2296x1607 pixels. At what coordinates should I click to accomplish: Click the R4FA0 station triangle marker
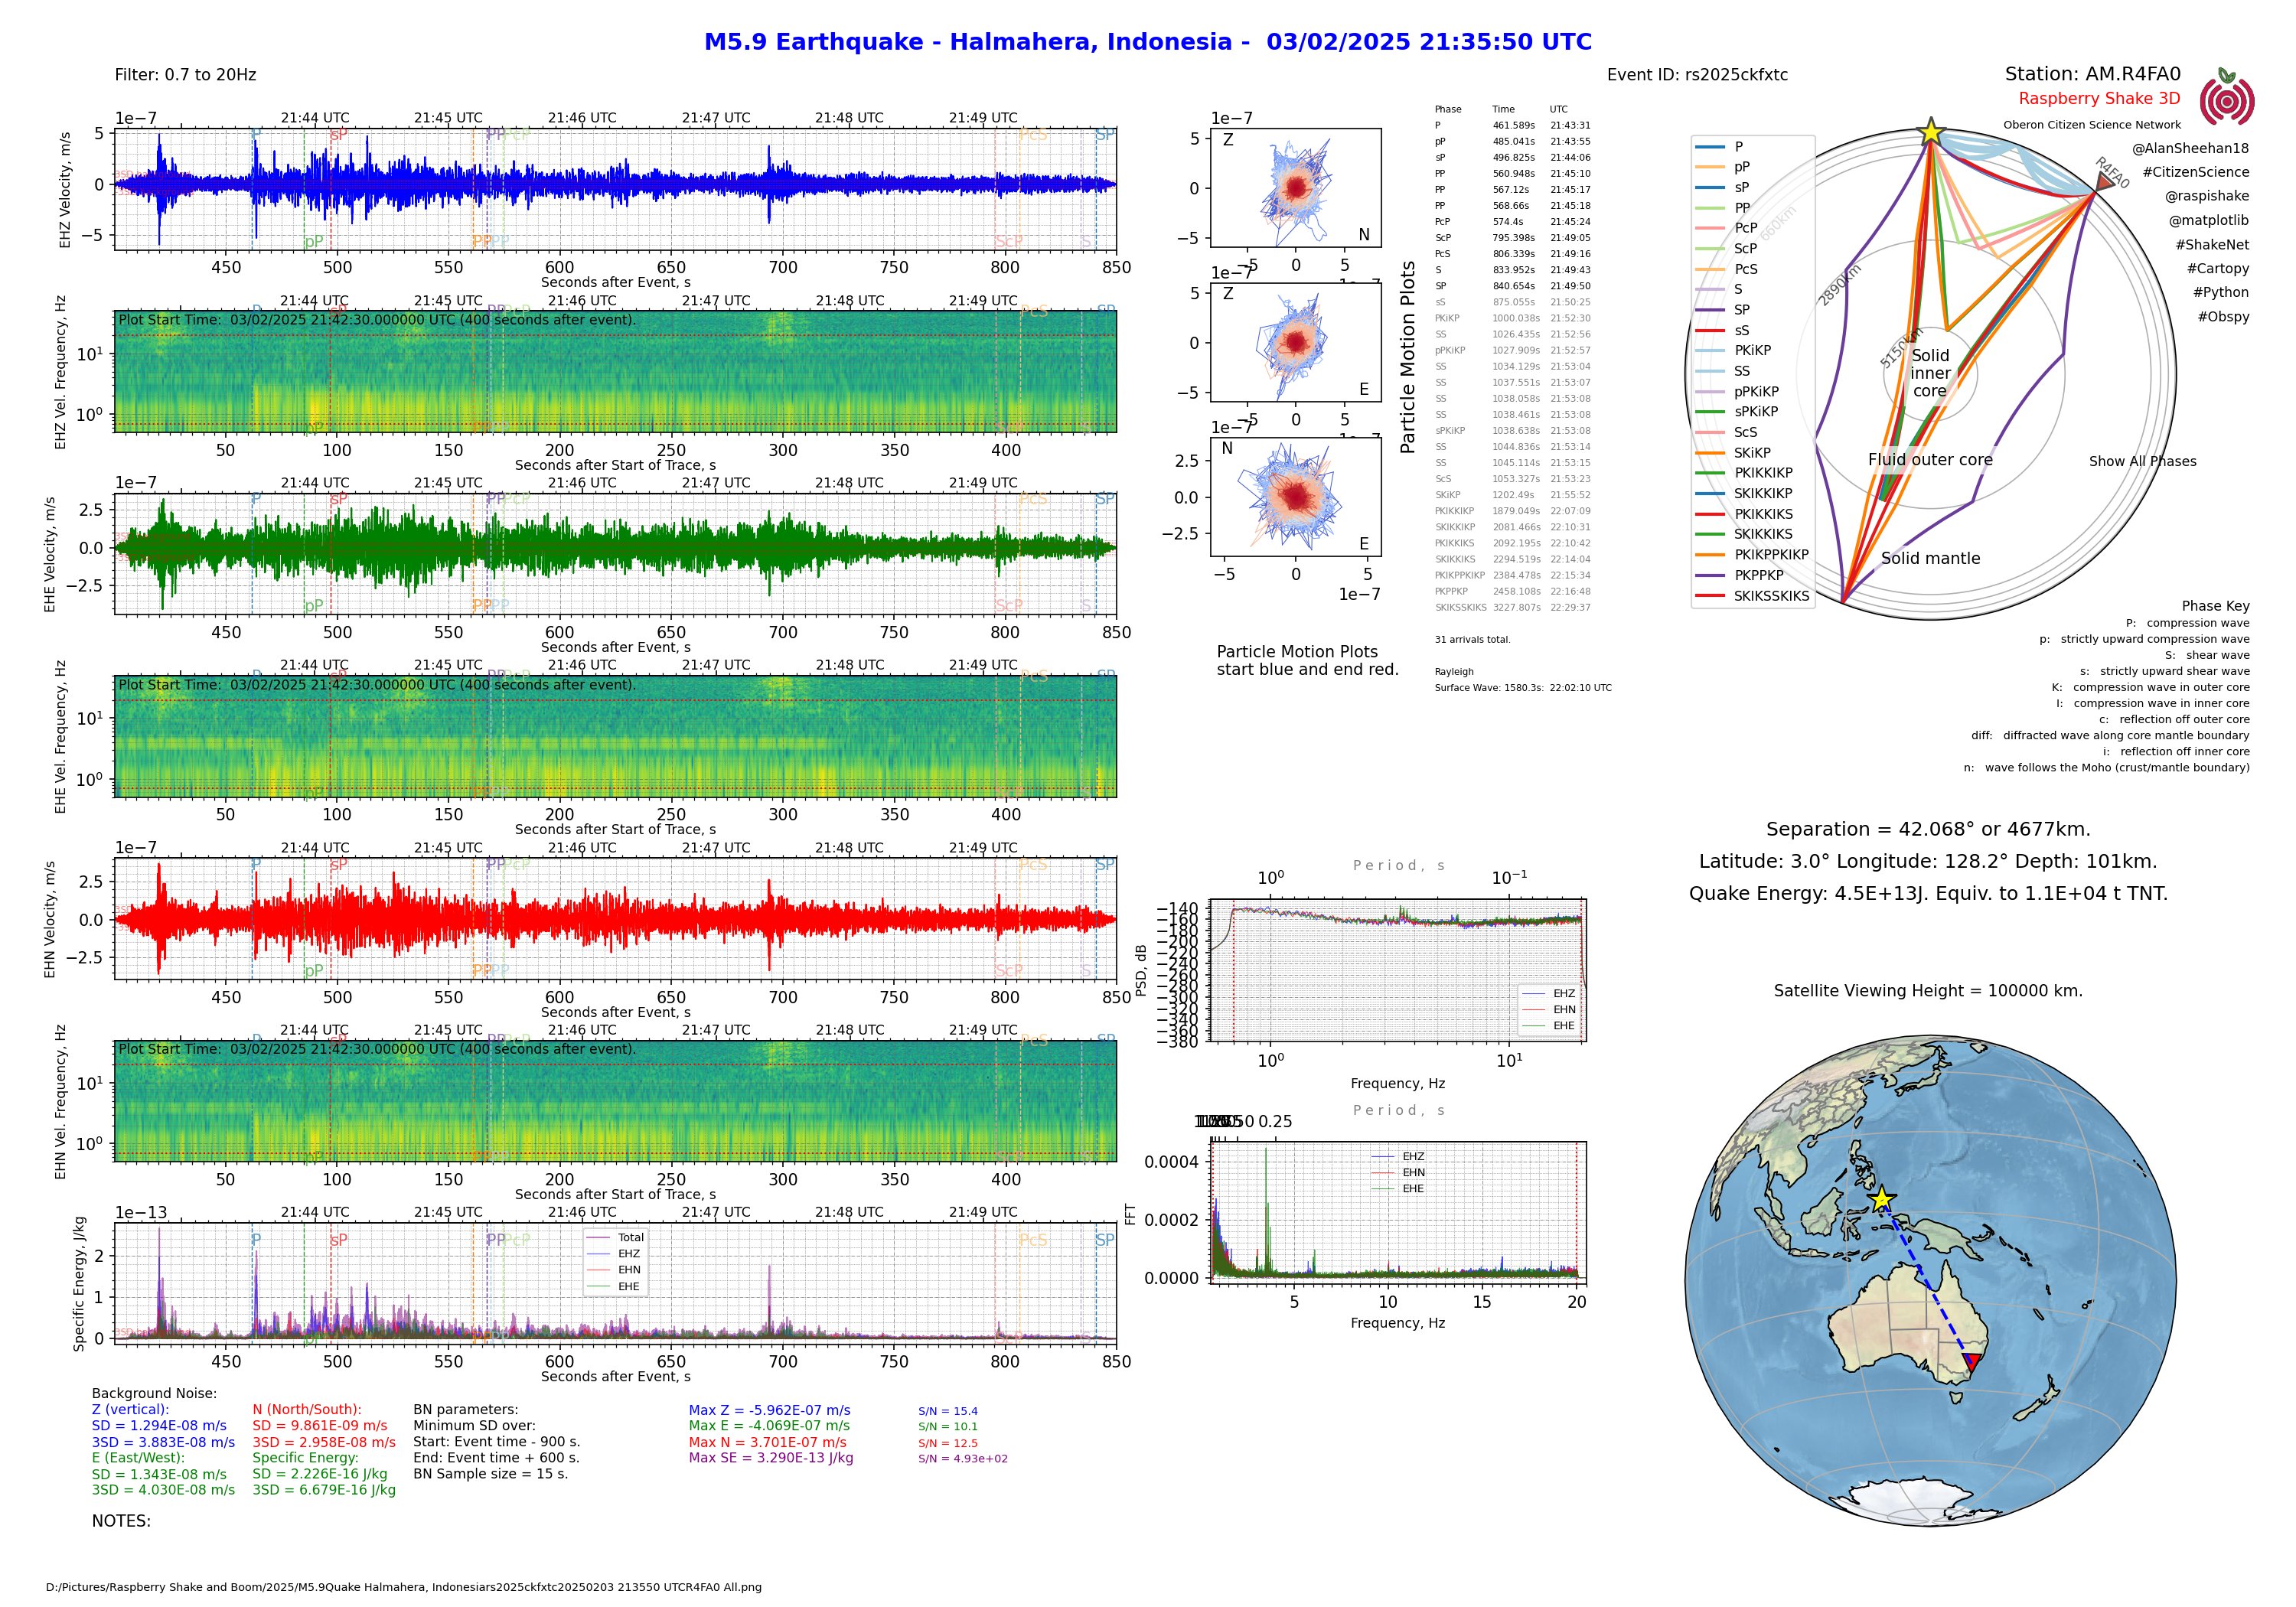coord(2105,182)
